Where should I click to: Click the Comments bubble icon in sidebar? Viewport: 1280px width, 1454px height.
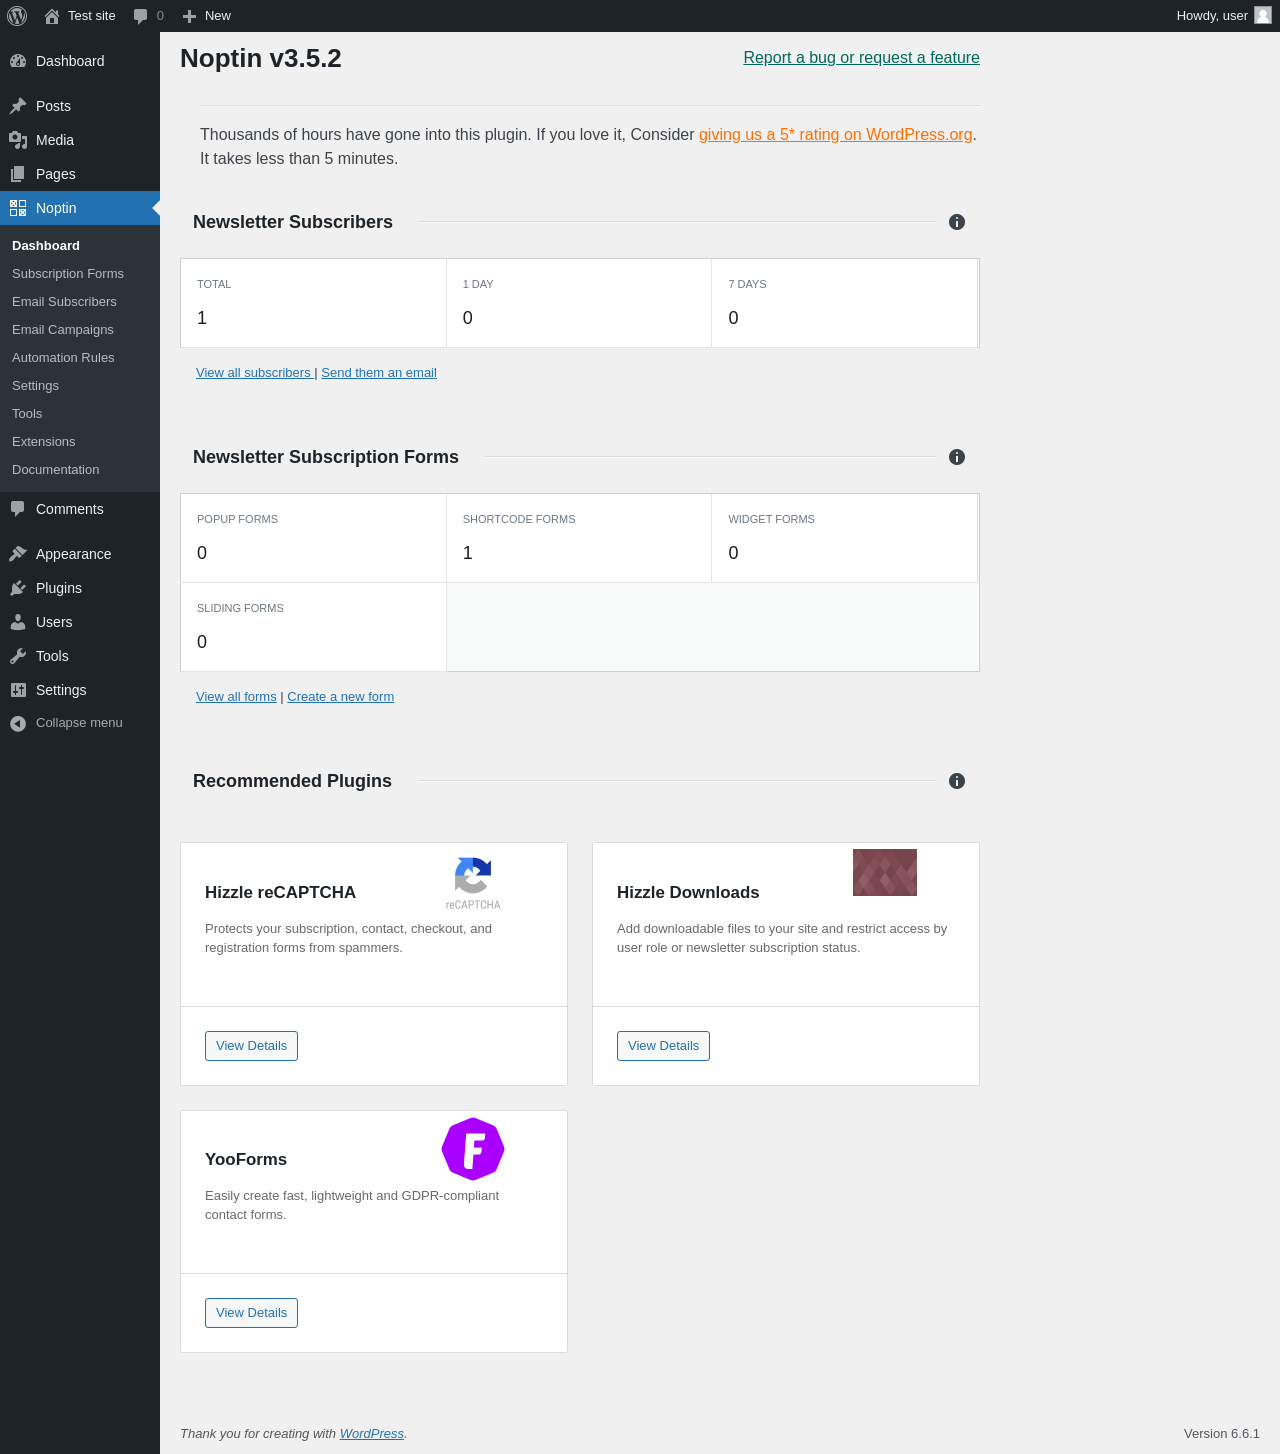18,509
